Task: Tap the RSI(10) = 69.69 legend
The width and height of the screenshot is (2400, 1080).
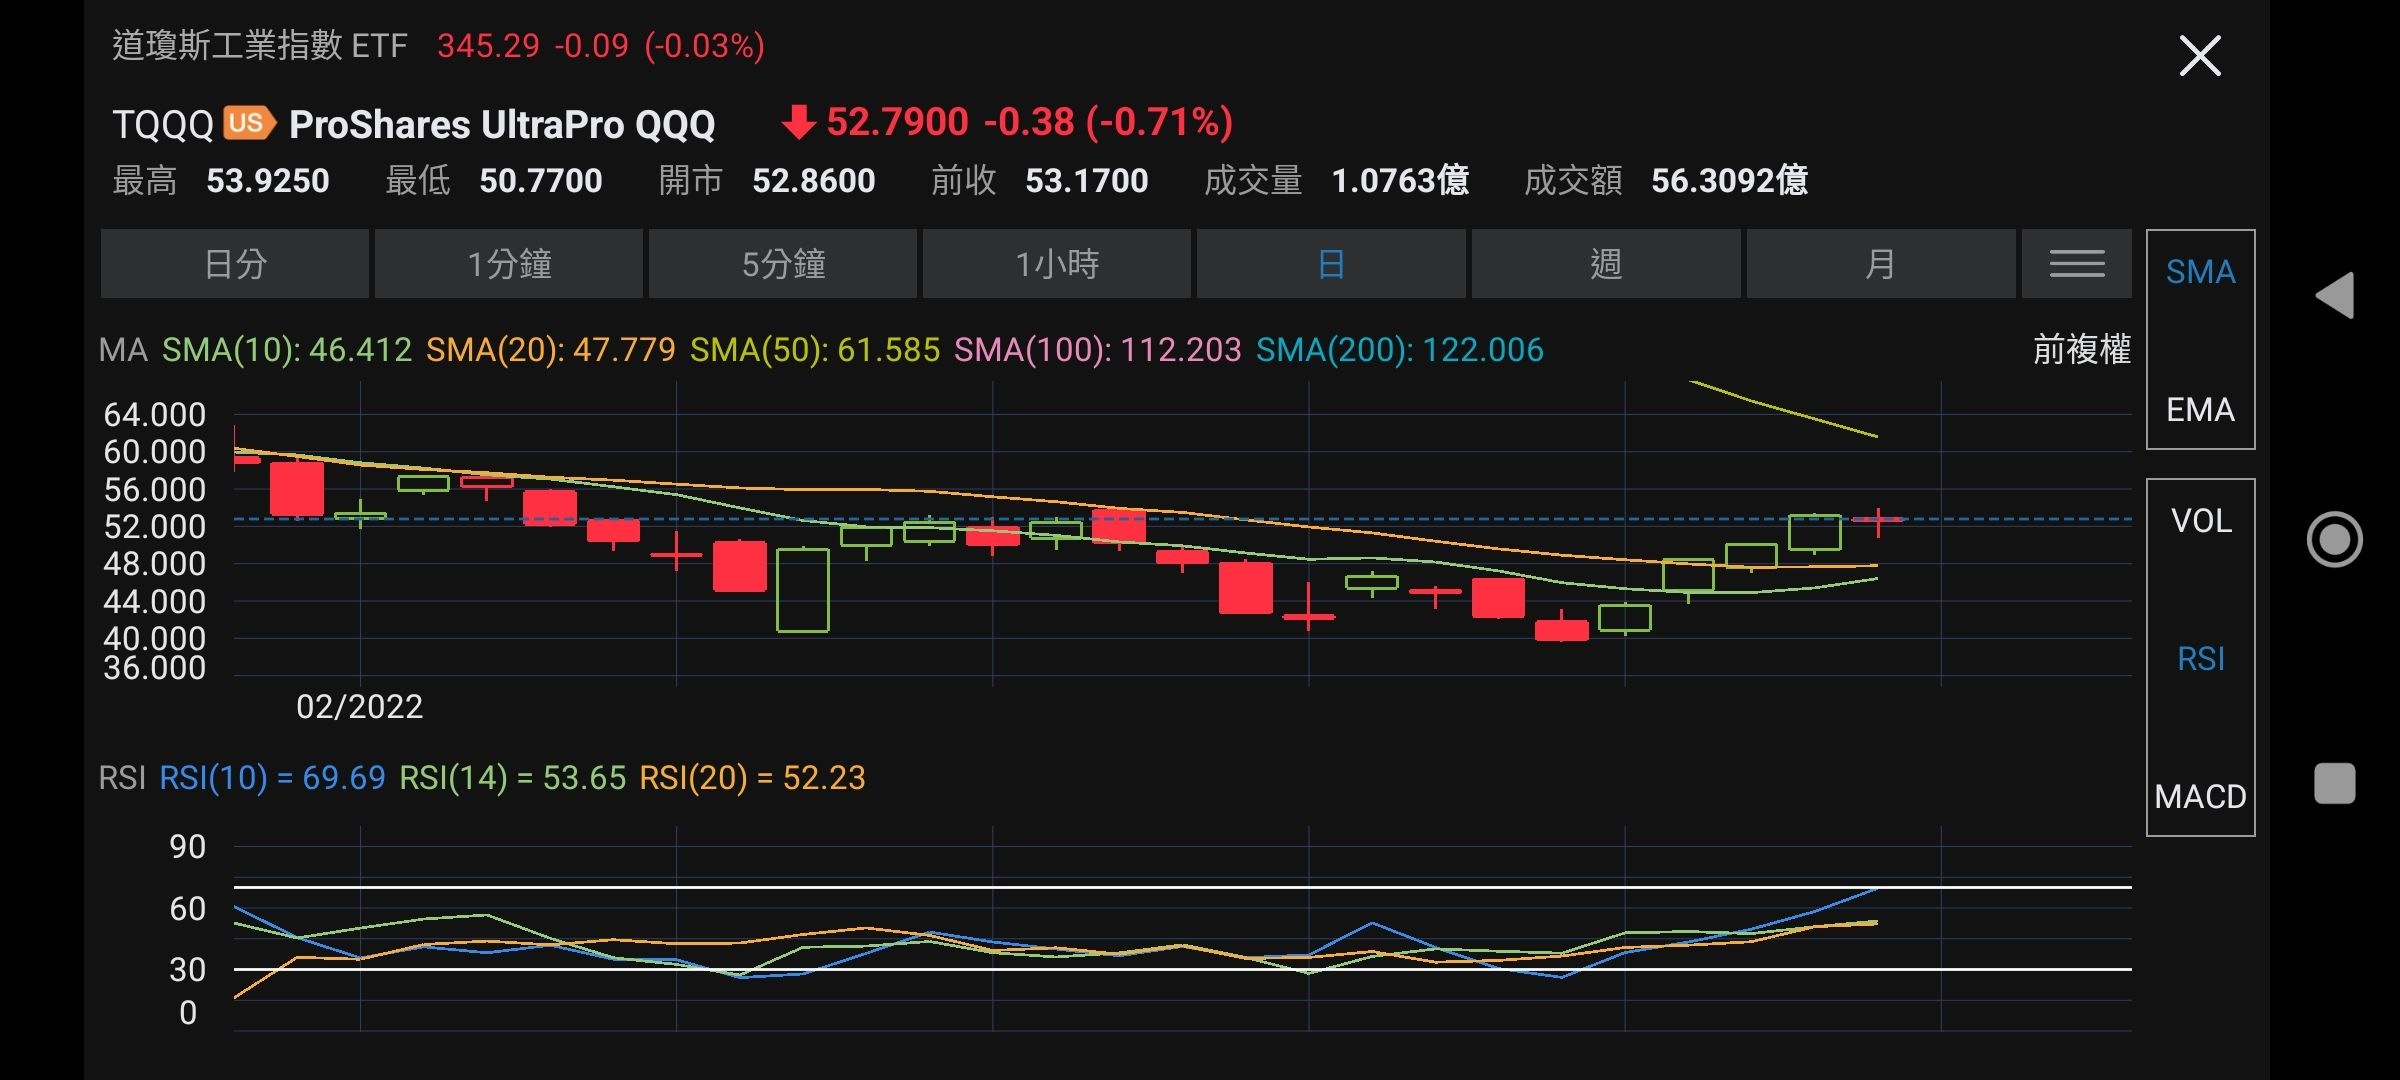Action: (x=272, y=778)
